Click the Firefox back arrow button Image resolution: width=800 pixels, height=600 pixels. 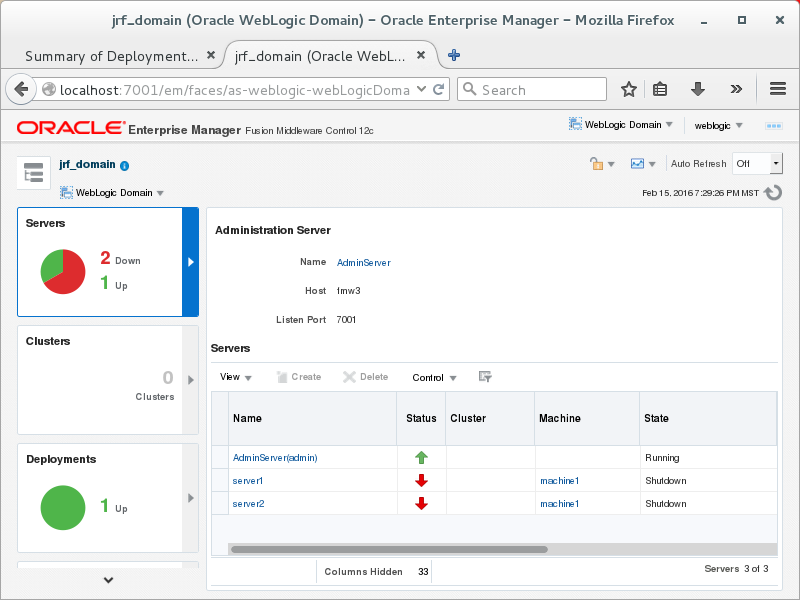pyautogui.click(x=21, y=90)
